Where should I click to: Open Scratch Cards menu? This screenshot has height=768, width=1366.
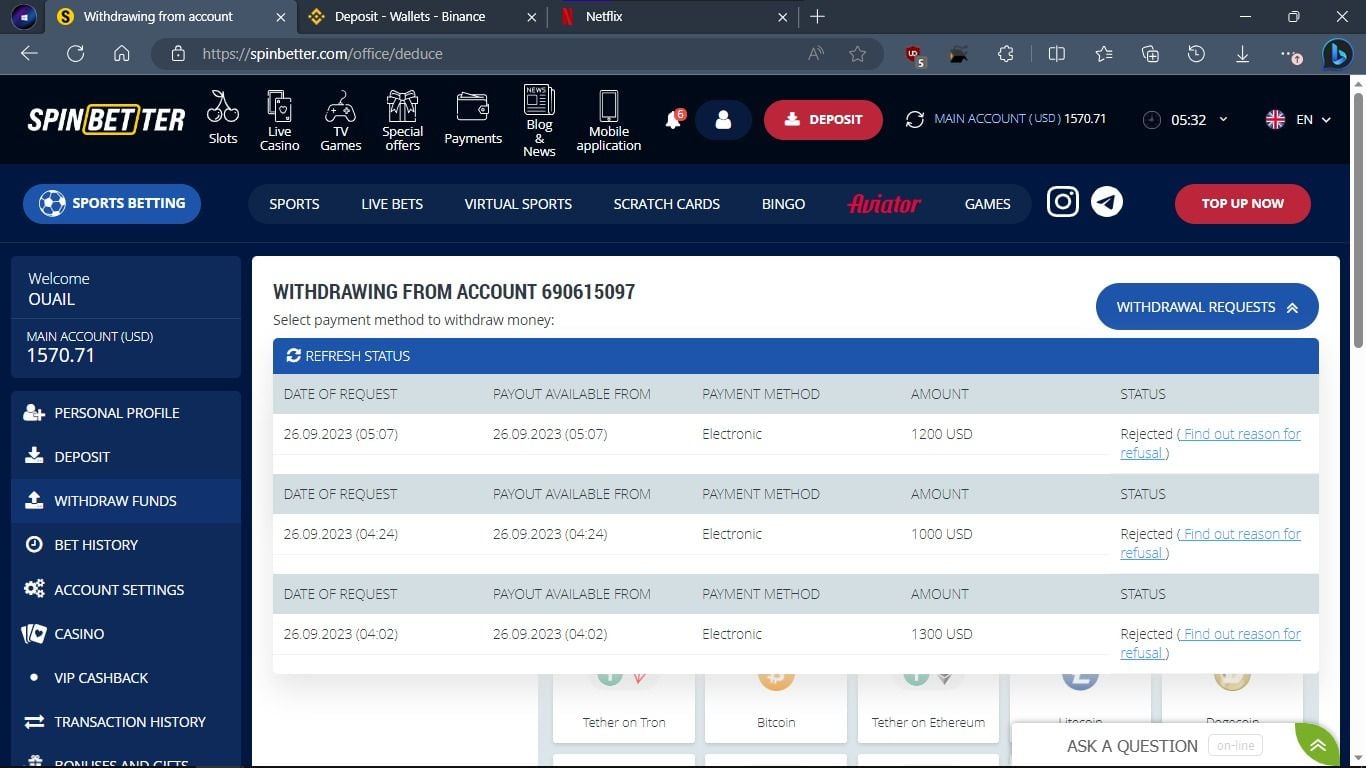(667, 203)
